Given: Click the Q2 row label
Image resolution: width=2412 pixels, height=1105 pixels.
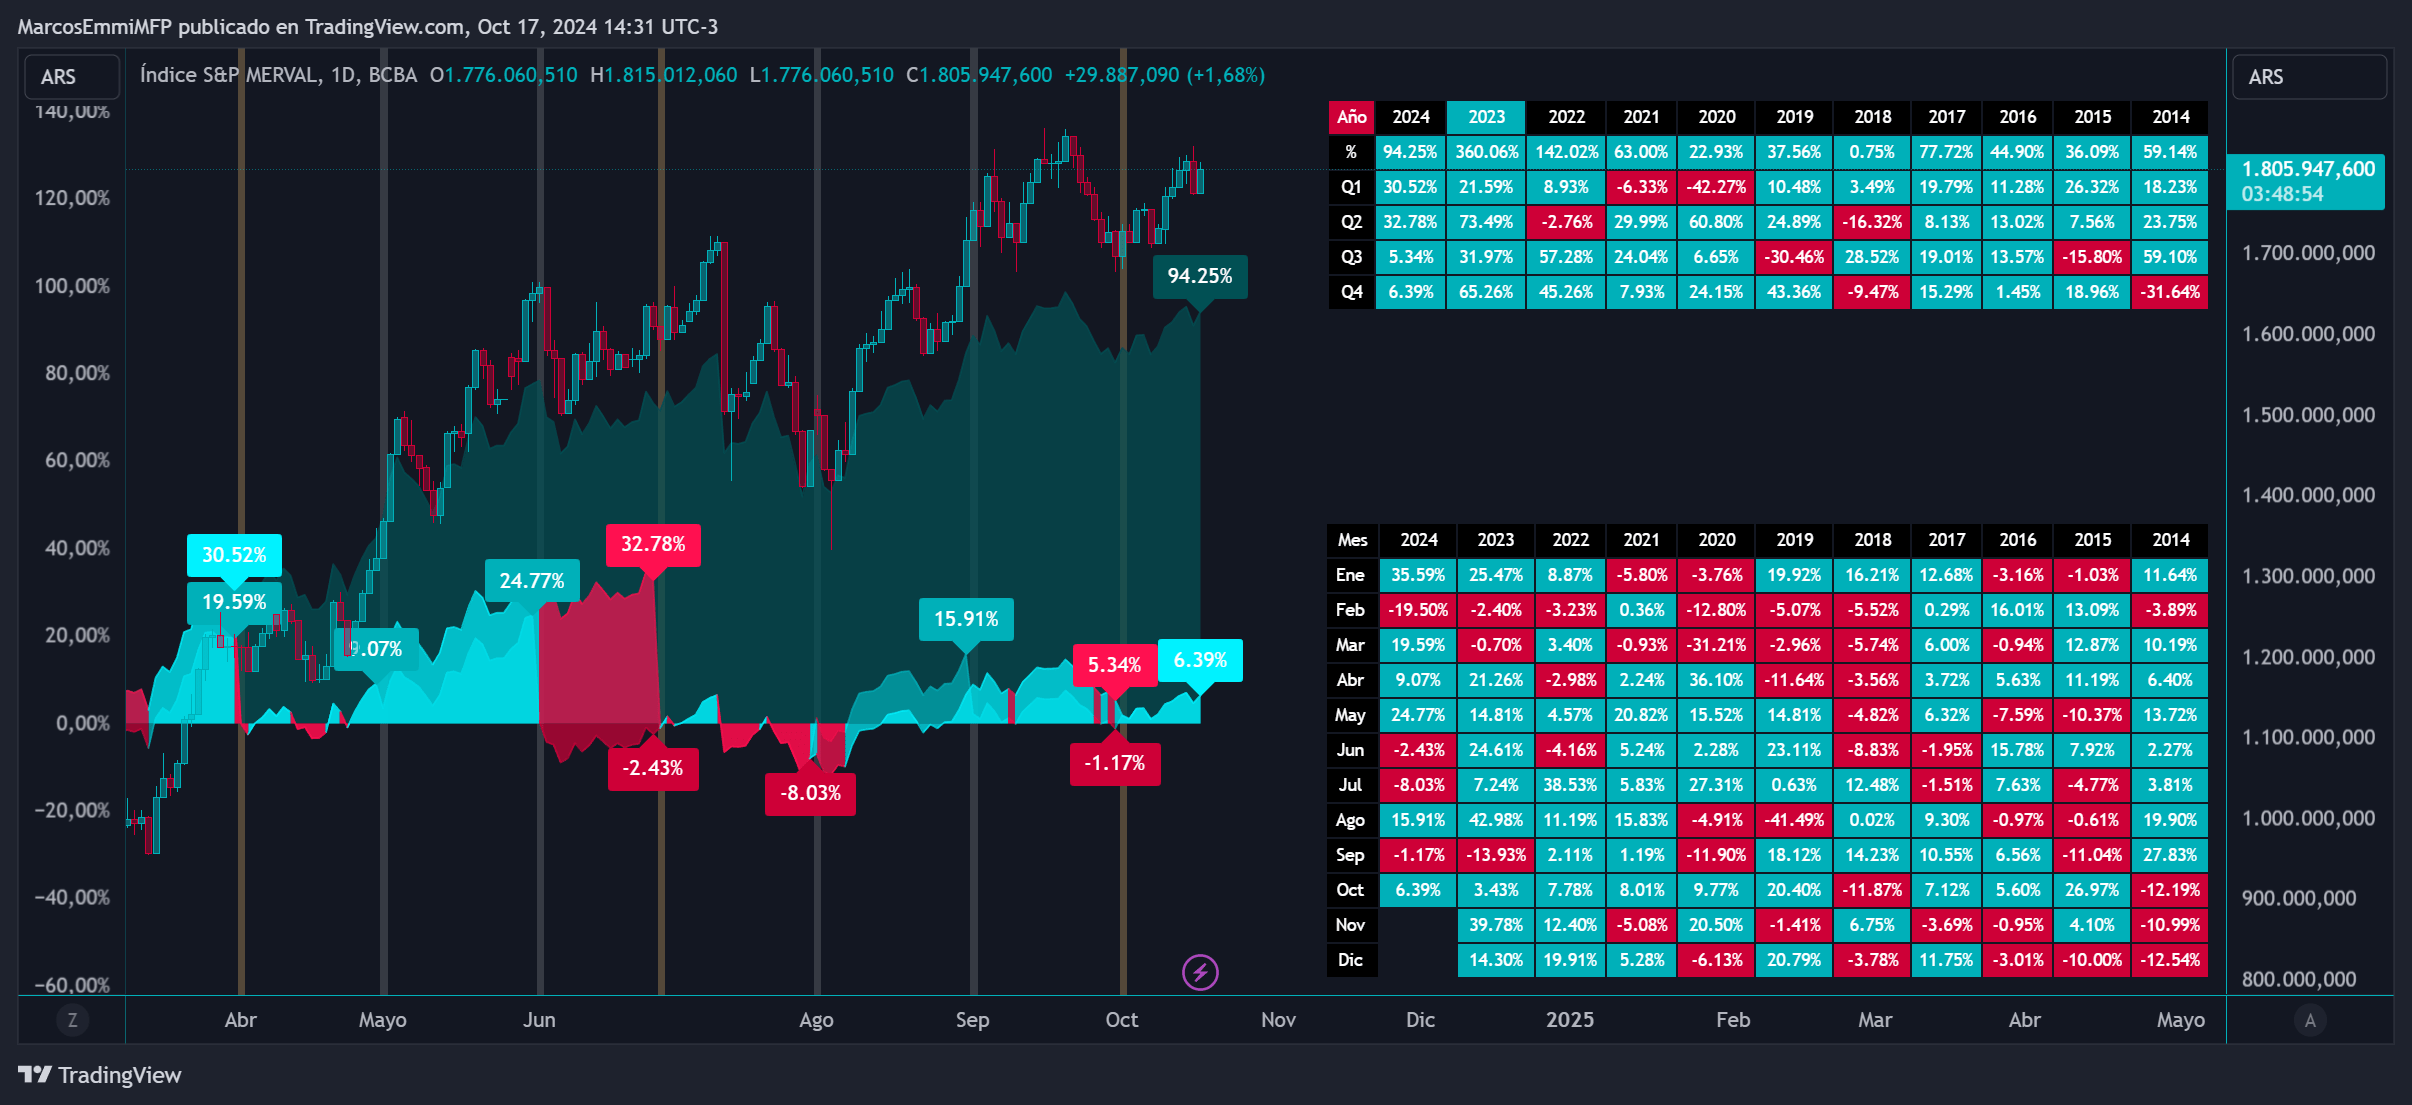Looking at the screenshot, I should 1352,222.
